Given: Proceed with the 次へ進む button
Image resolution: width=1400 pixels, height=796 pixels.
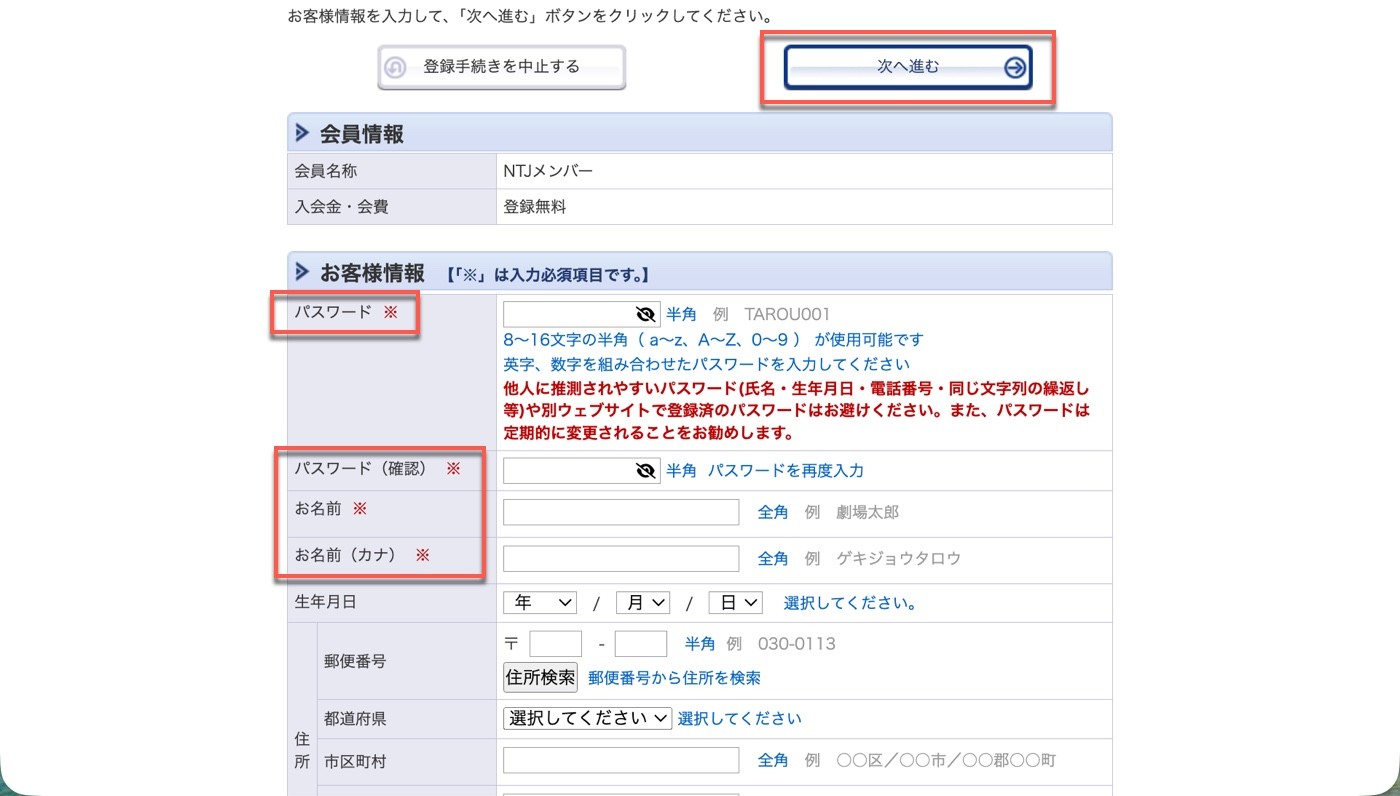Looking at the screenshot, I should (907, 68).
